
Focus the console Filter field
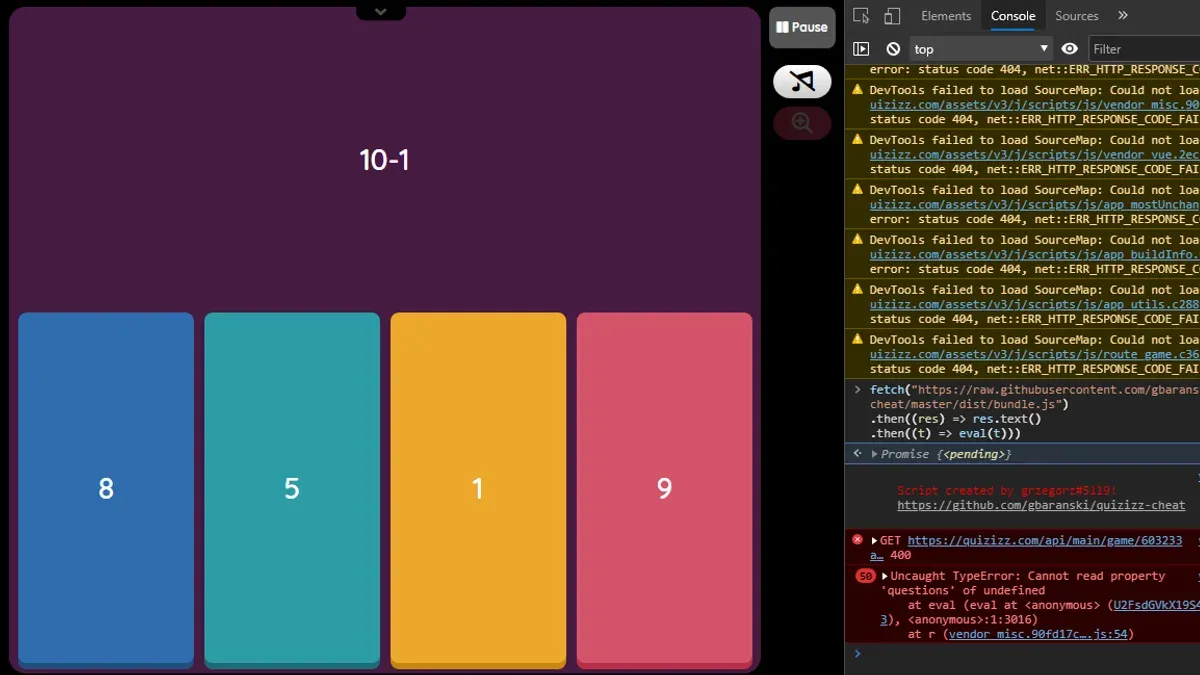[1143, 49]
